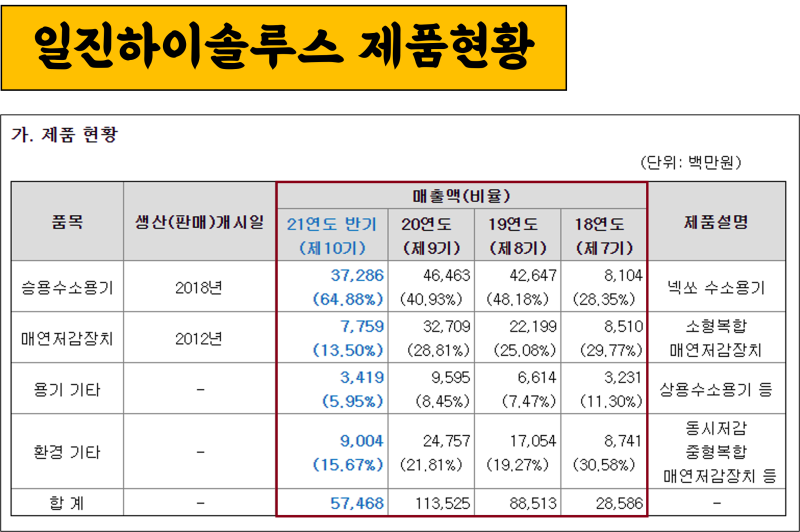Viewport: 800px width, 532px height.
Task: Click the value 8,510
Action: coord(623,326)
